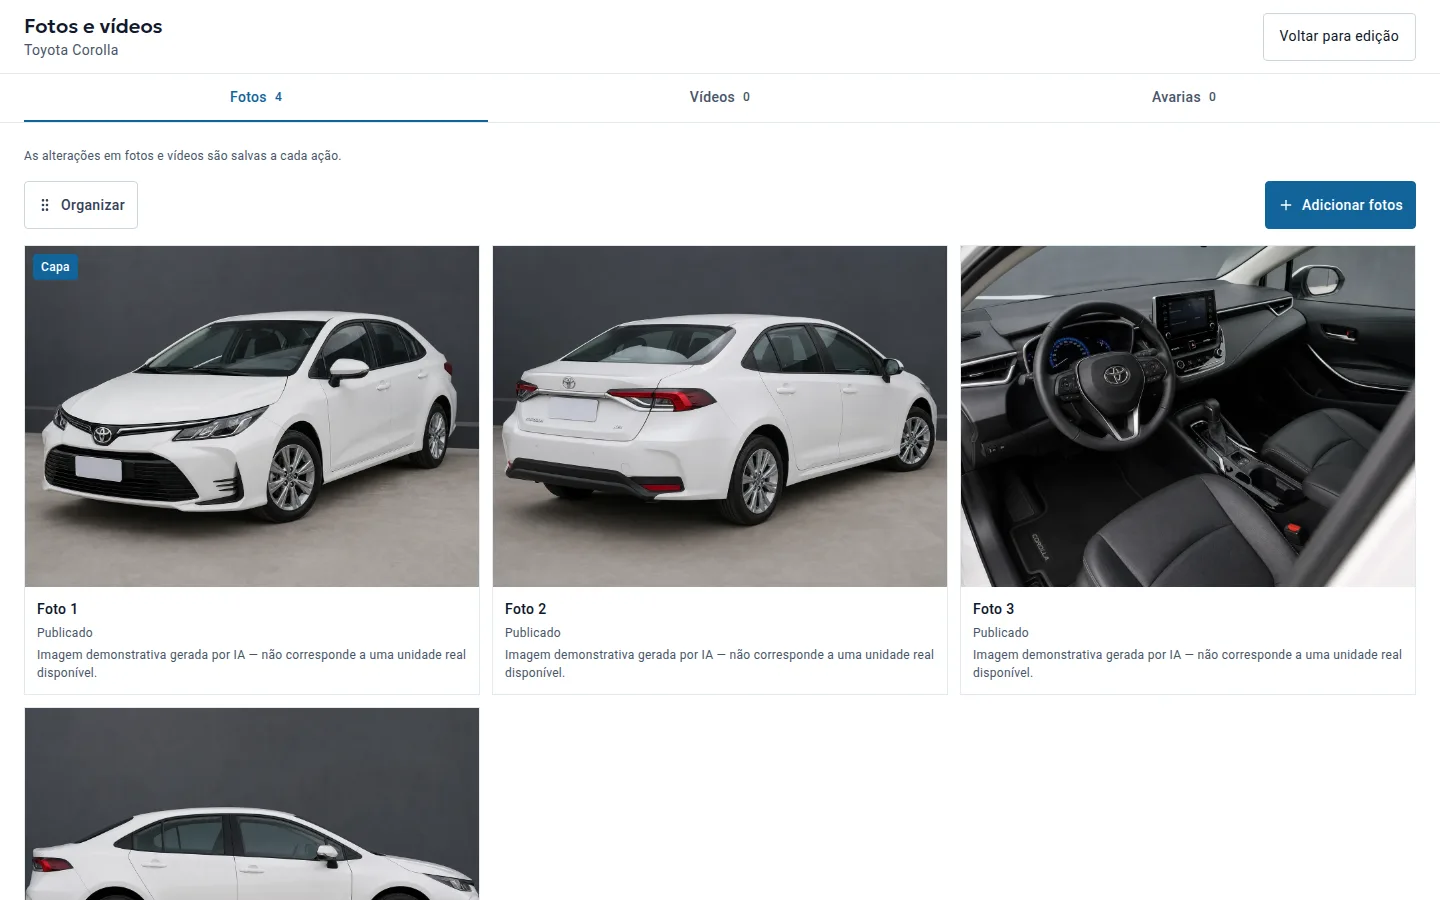The width and height of the screenshot is (1440, 900).
Task: Click the Fotos count badge 4
Action: [x=278, y=97]
